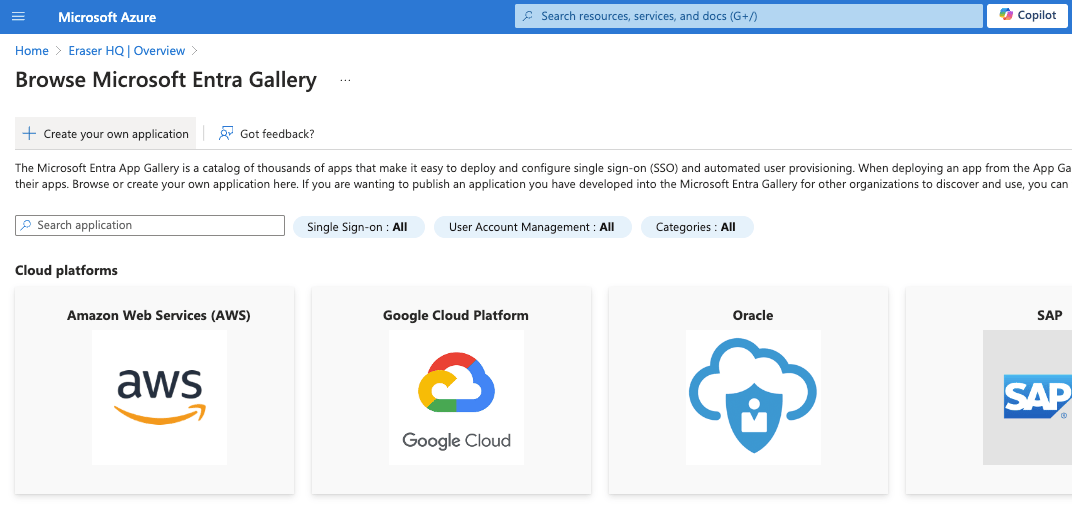Click Got feedback? link
This screenshot has height=515, width=1072.
point(266,133)
